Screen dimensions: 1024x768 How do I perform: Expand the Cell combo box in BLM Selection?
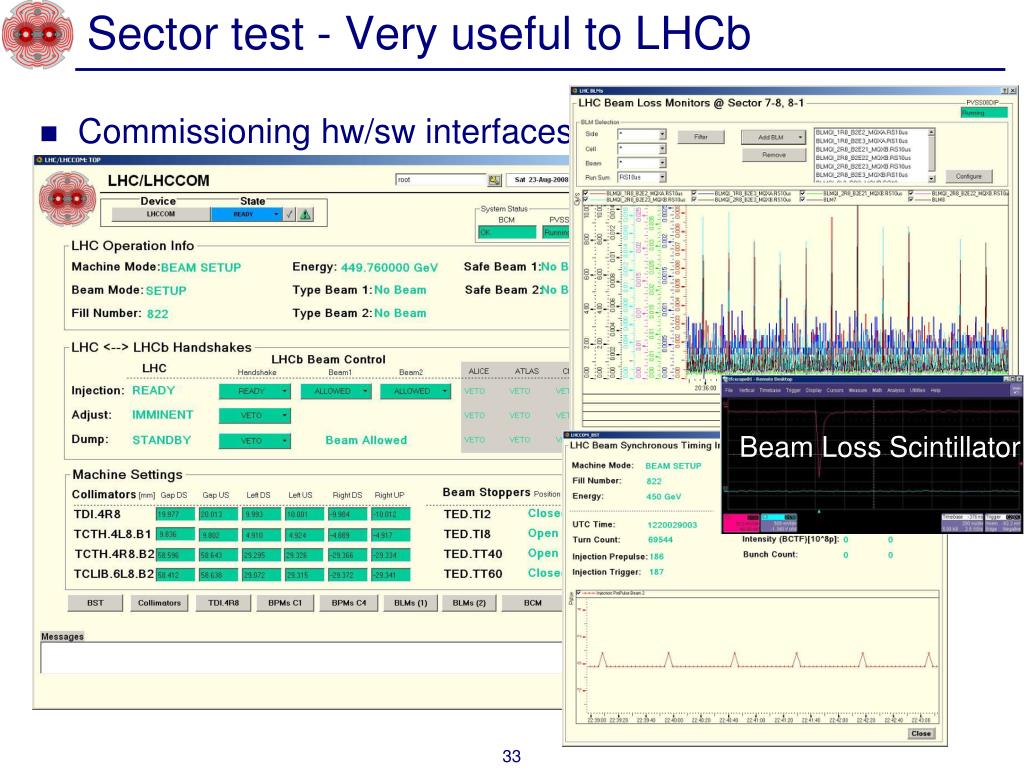pos(662,149)
